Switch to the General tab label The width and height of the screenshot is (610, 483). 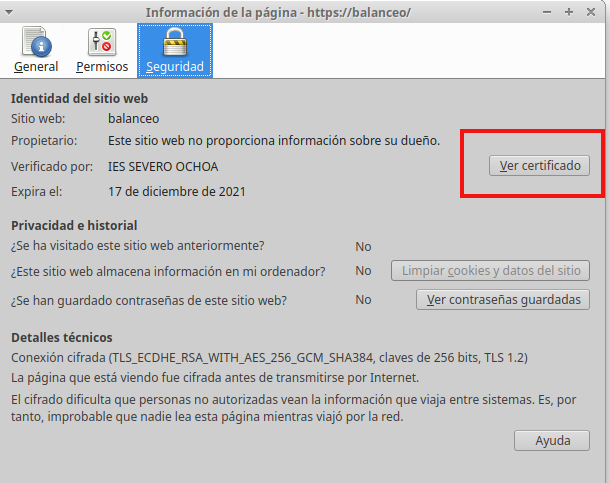click(x=36, y=67)
